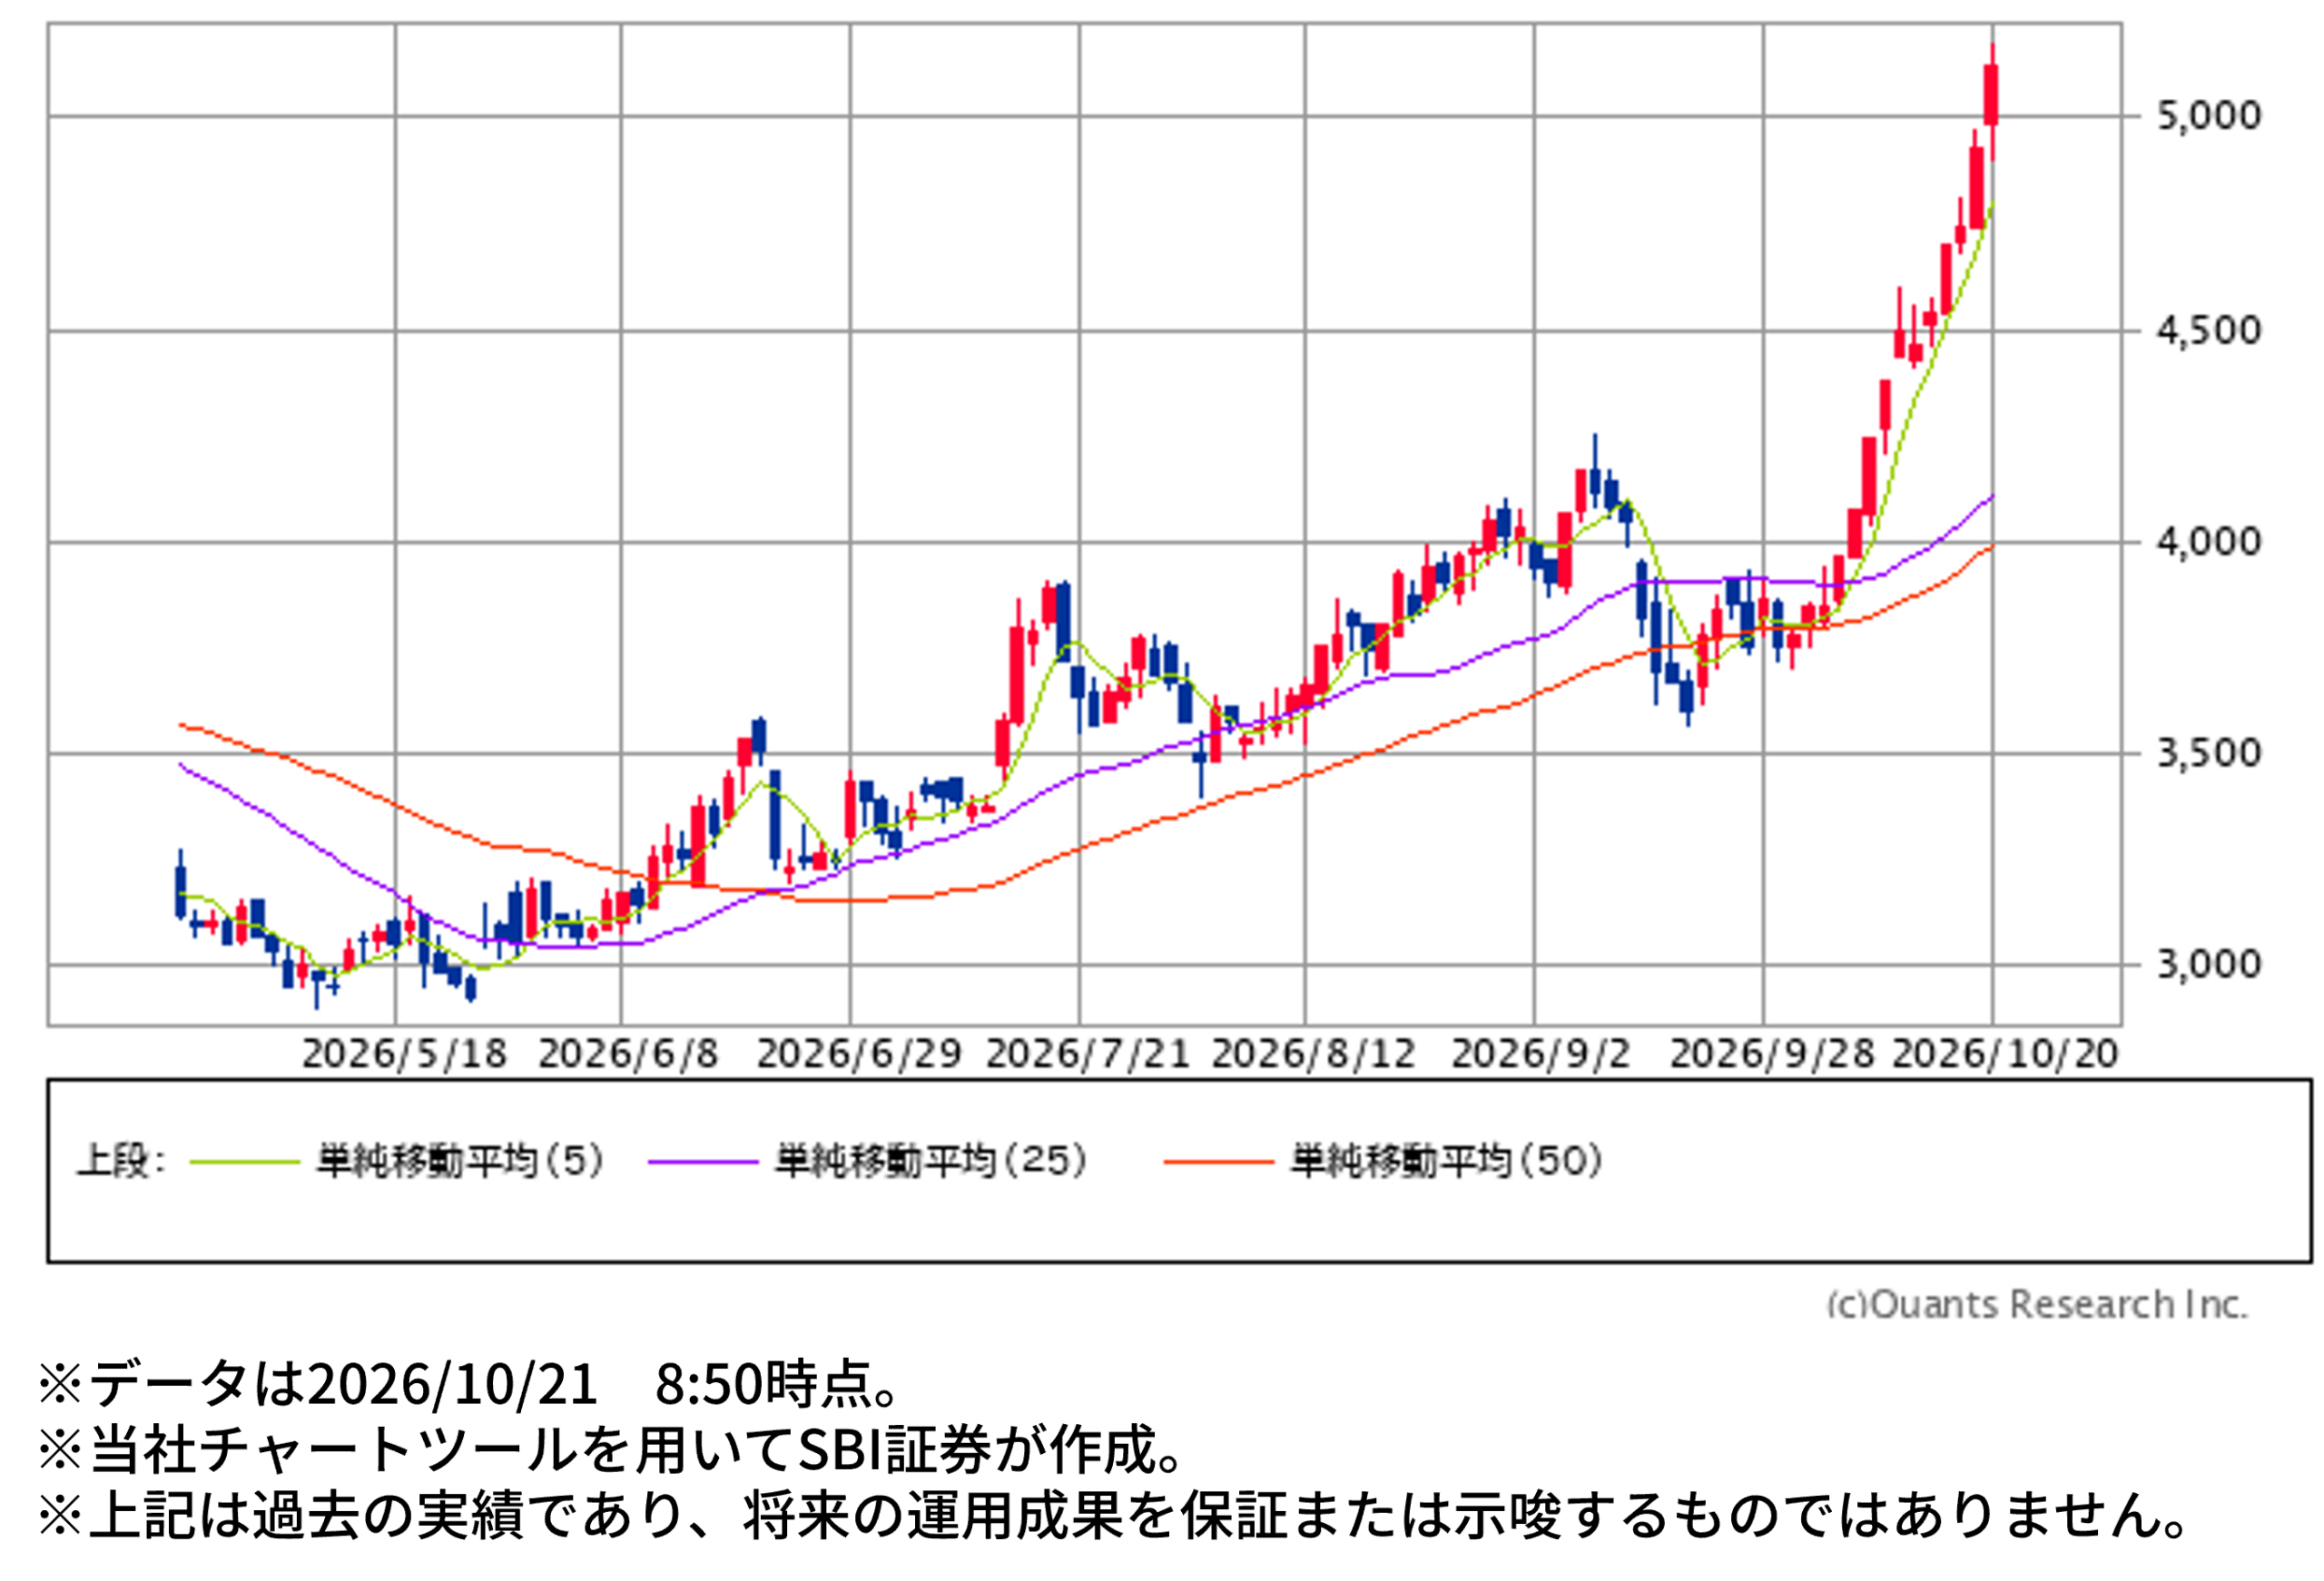
Task: Click the 上段: legend heading
Action: (x=121, y=1161)
